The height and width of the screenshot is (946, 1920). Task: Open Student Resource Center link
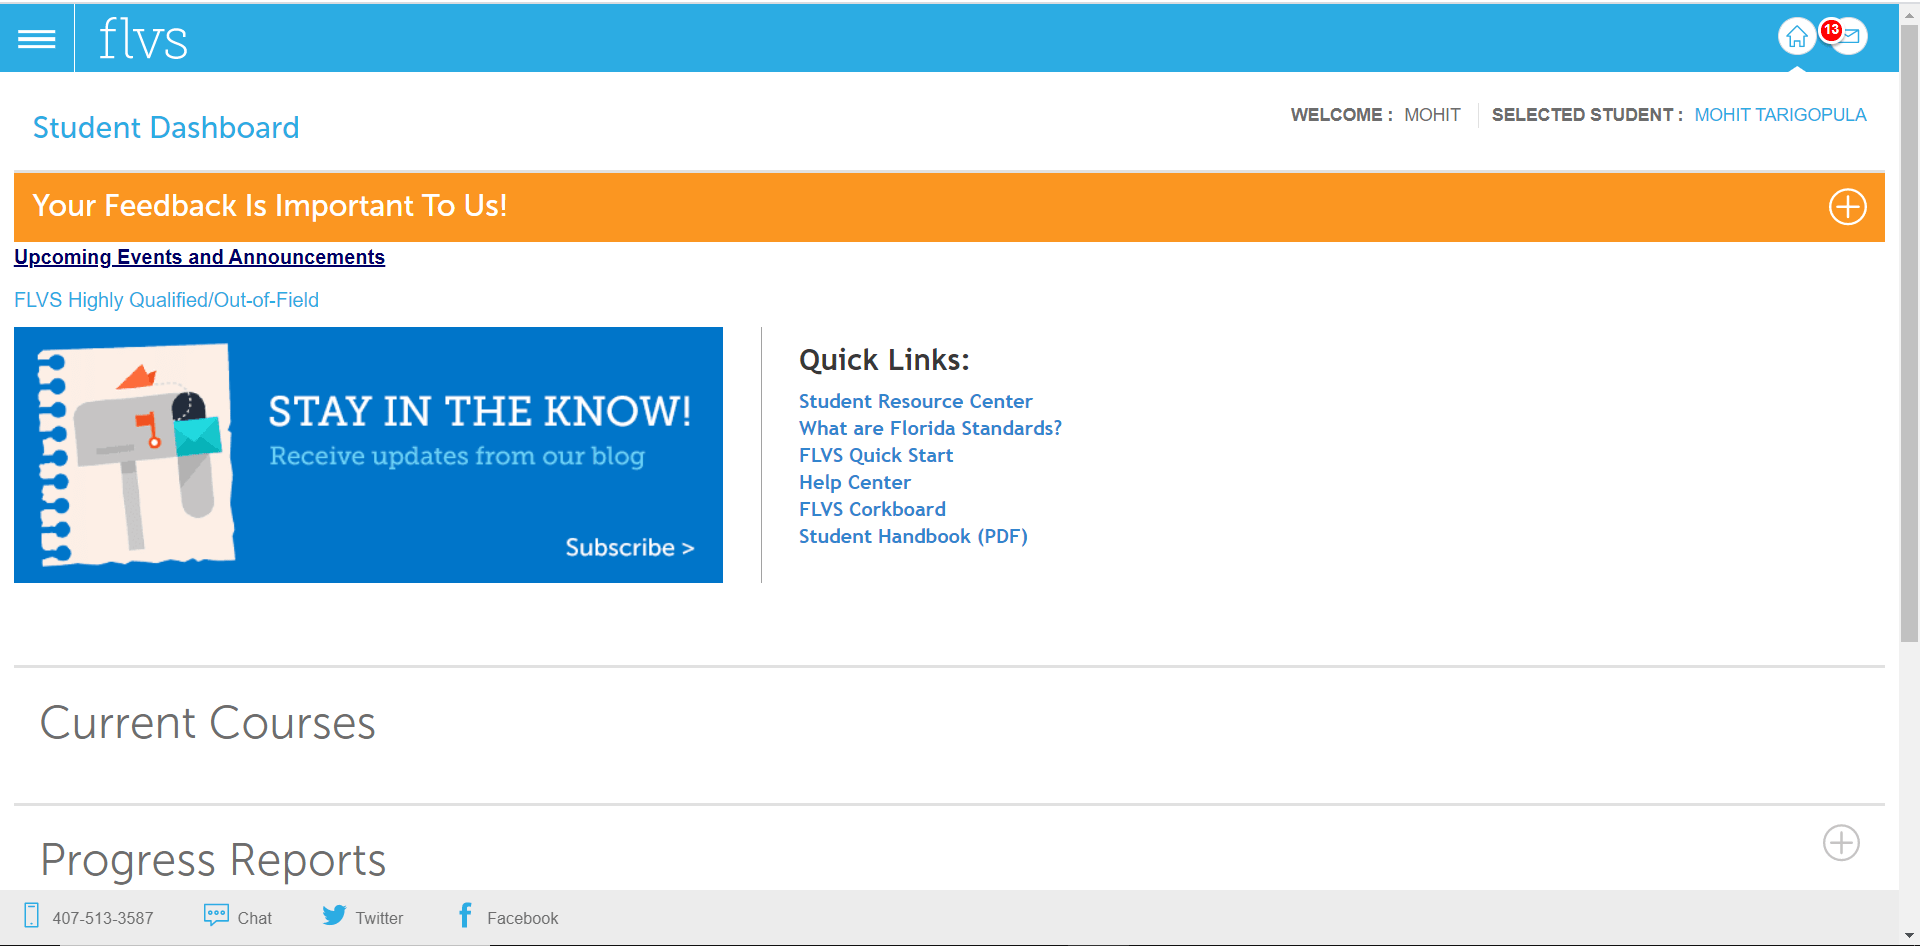(915, 401)
